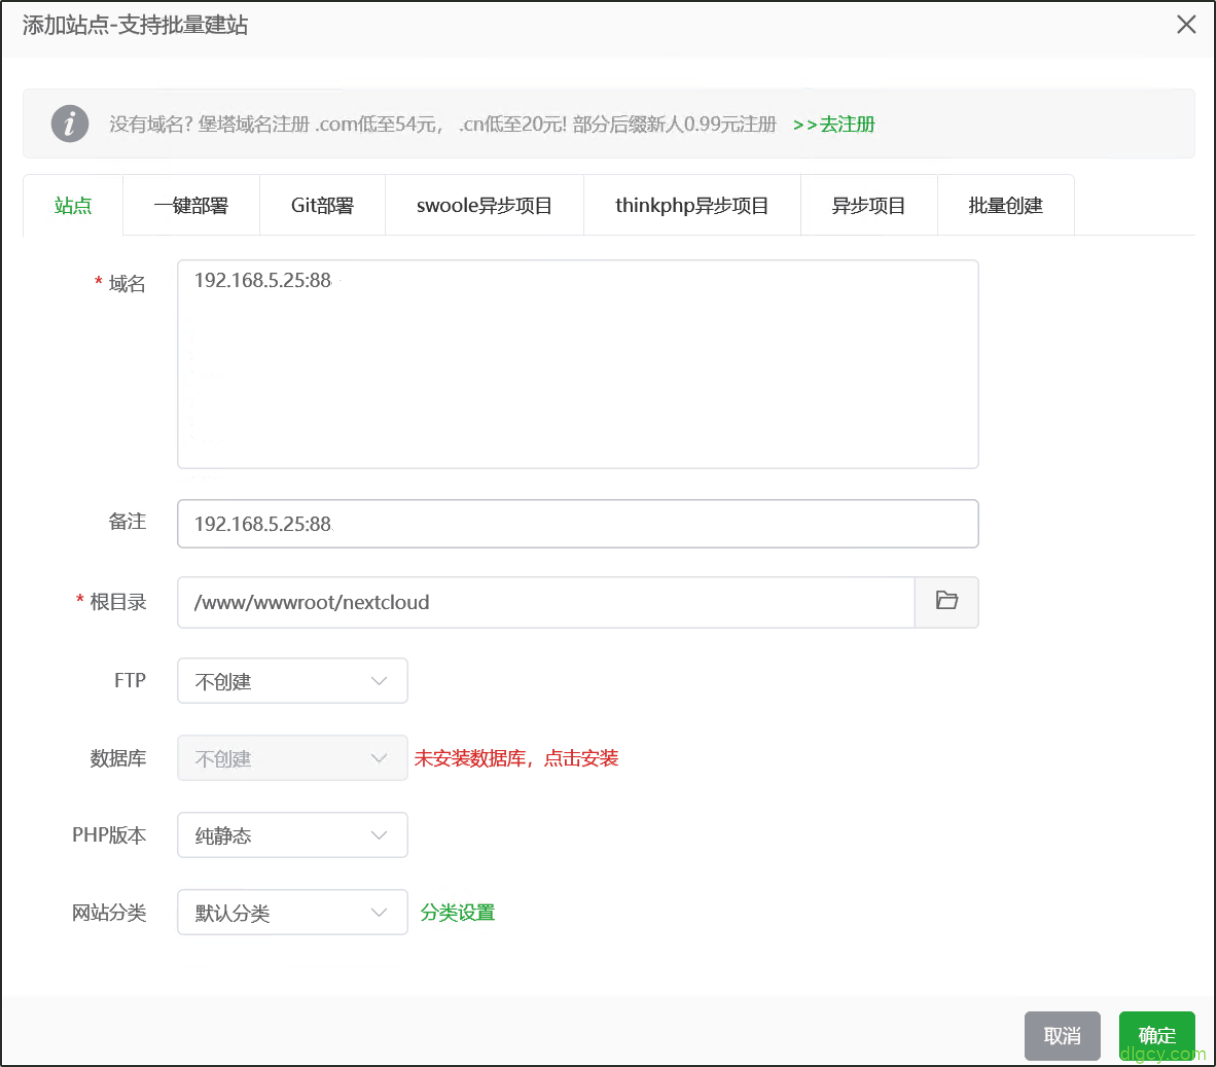
Task: Open the 批量创建 tab
Action: pyautogui.click(x=1006, y=205)
